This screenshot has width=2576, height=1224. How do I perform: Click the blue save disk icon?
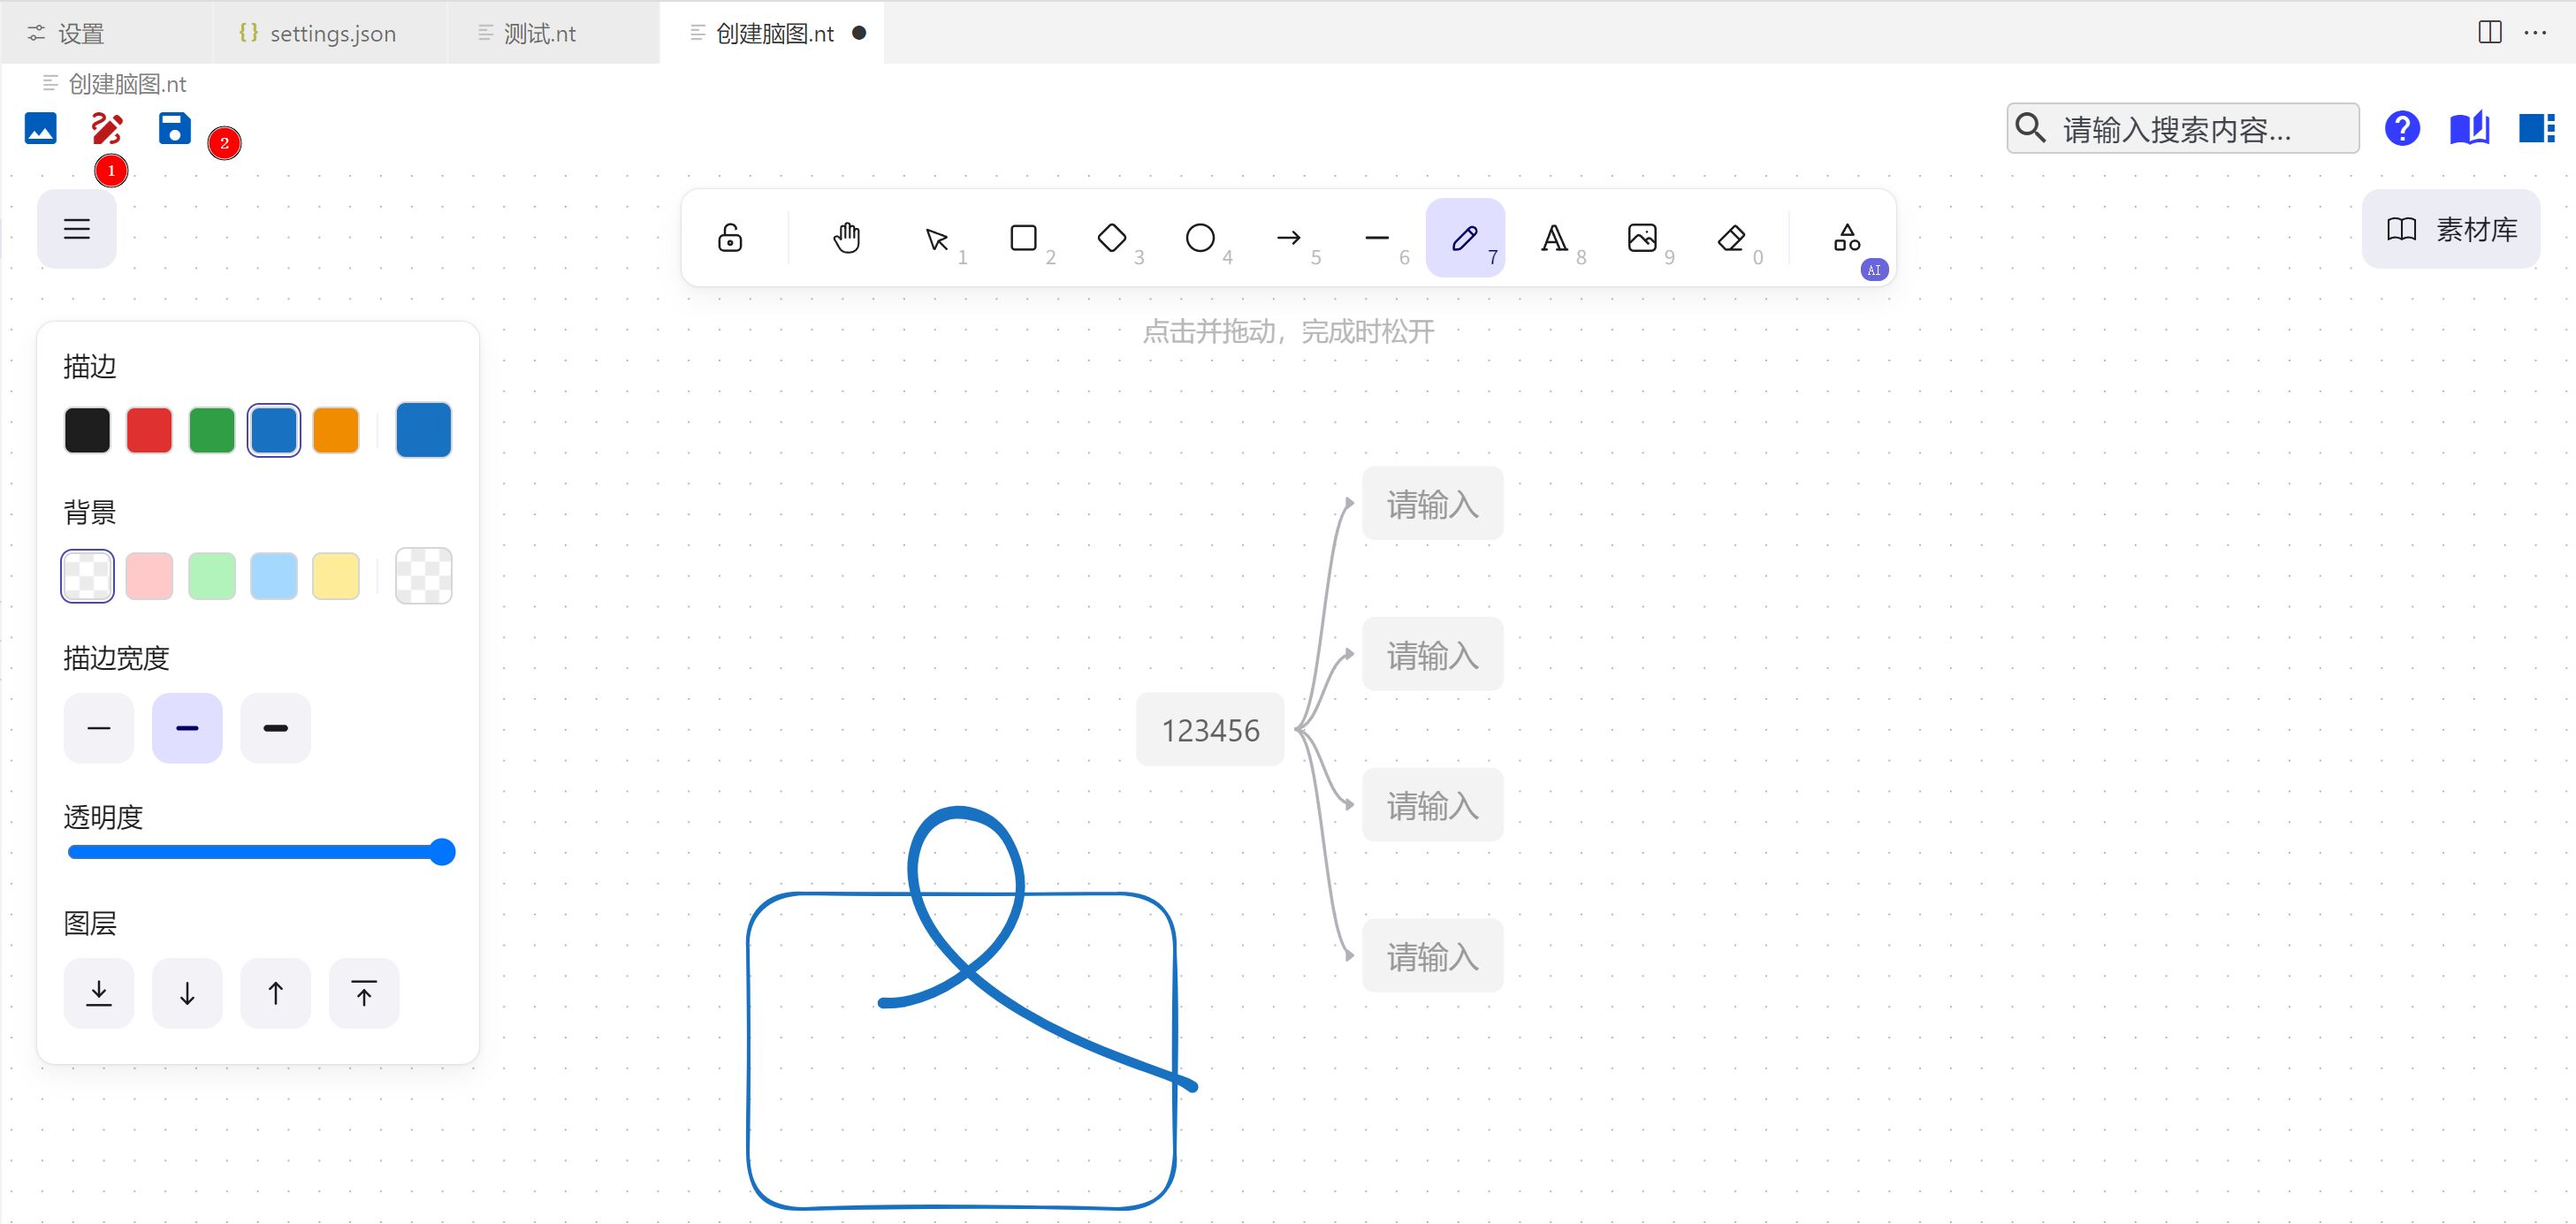[174, 128]
